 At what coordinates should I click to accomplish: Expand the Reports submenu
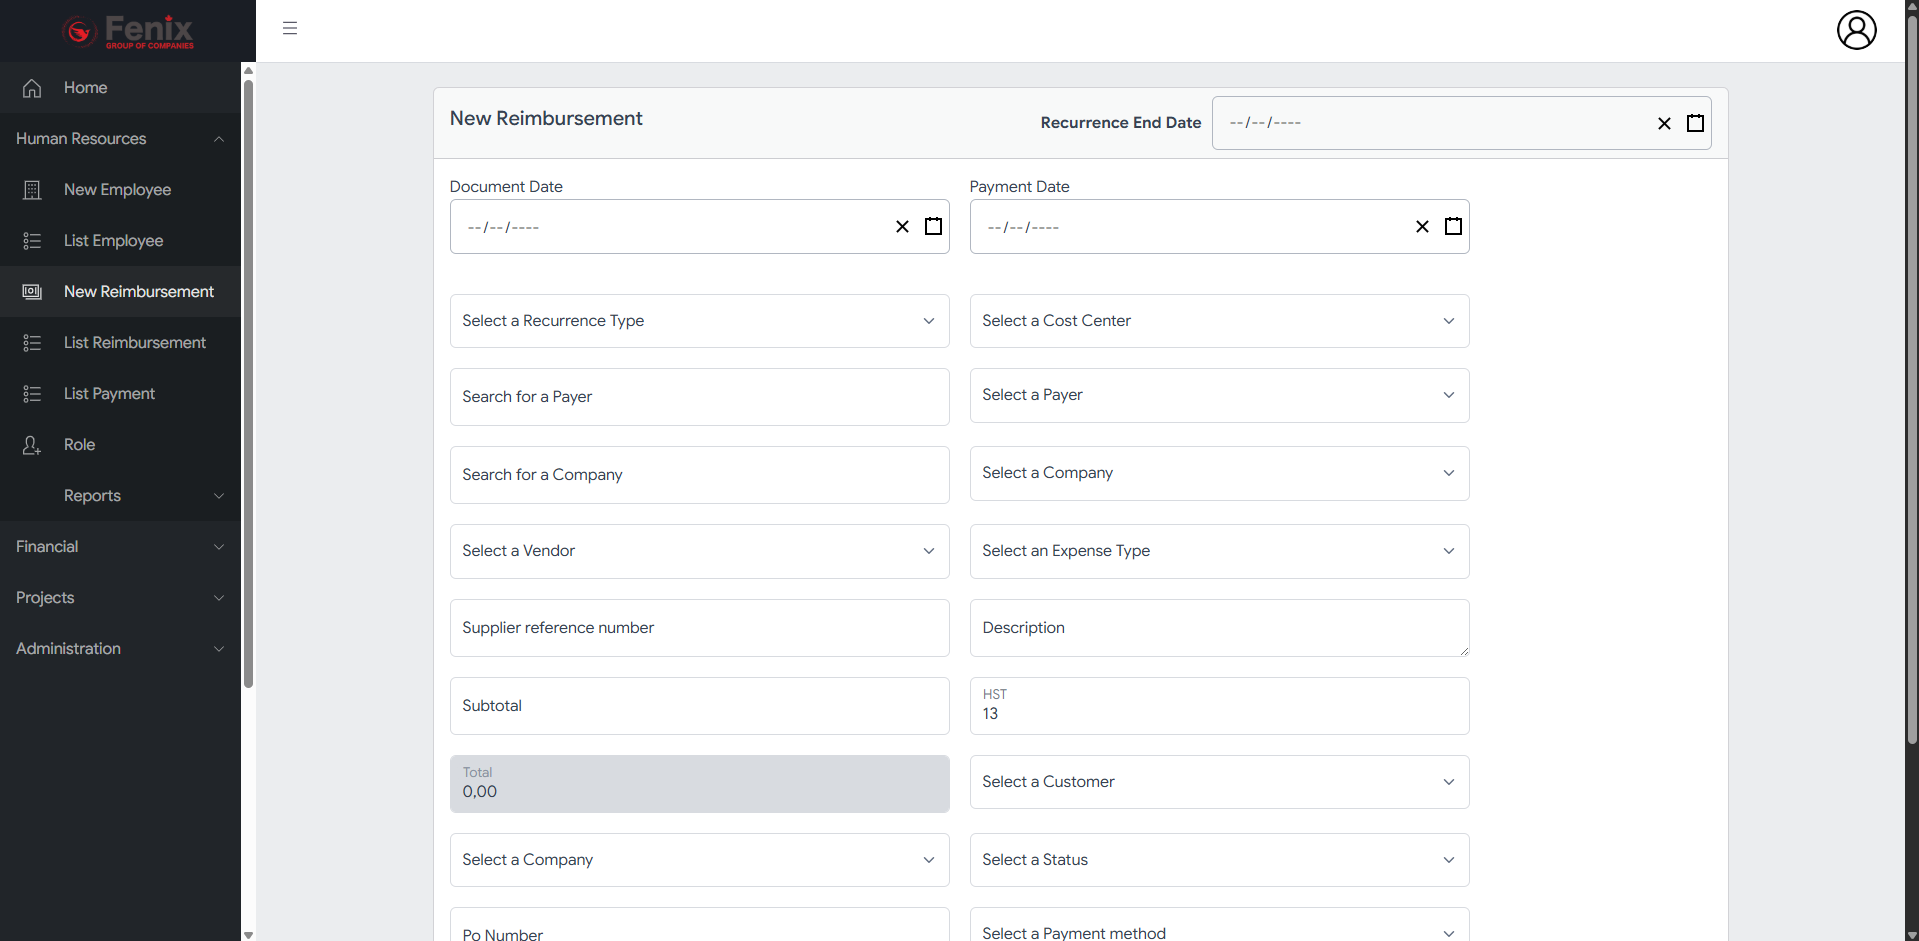coord(120,496)
